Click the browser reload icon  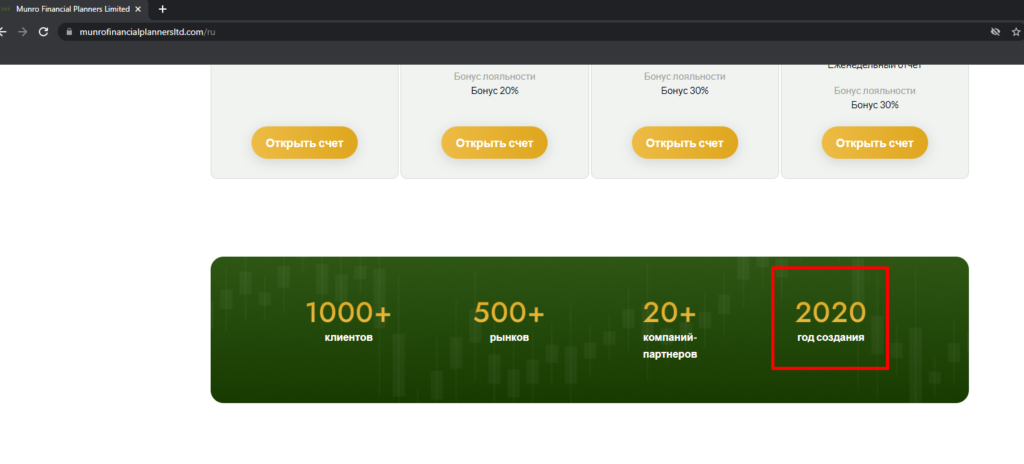click(x=44, y=31)
